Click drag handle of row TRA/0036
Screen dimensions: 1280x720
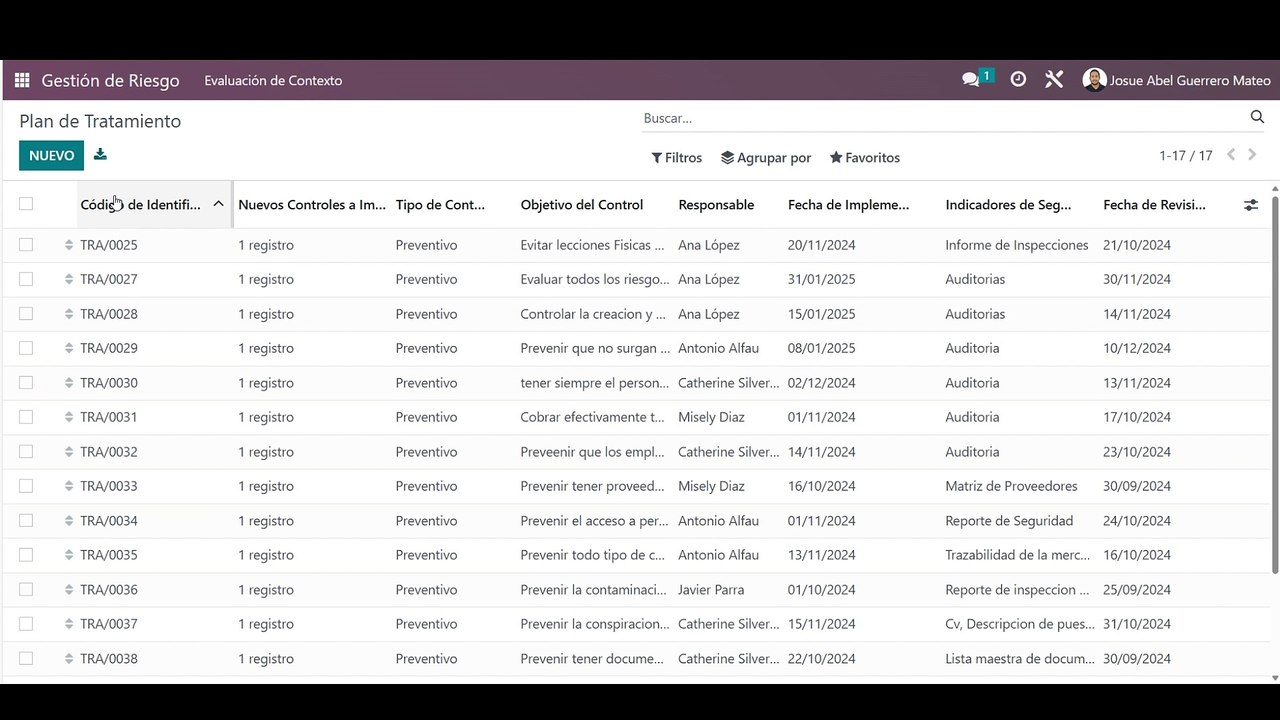pos(69,590)
